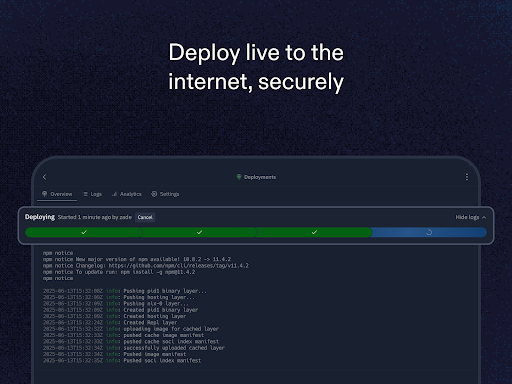Select the 'Created Repl layer' log line
Viewport: 512px width, 384px height.
click(110, 323)
